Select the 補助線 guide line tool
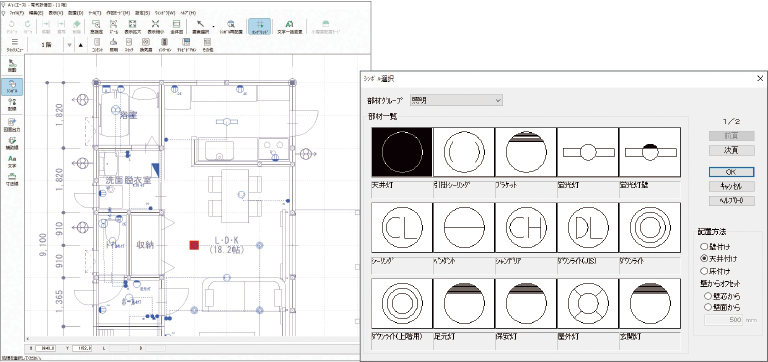The width and height of the screenshot is (768, 362). tap(13, 142)
